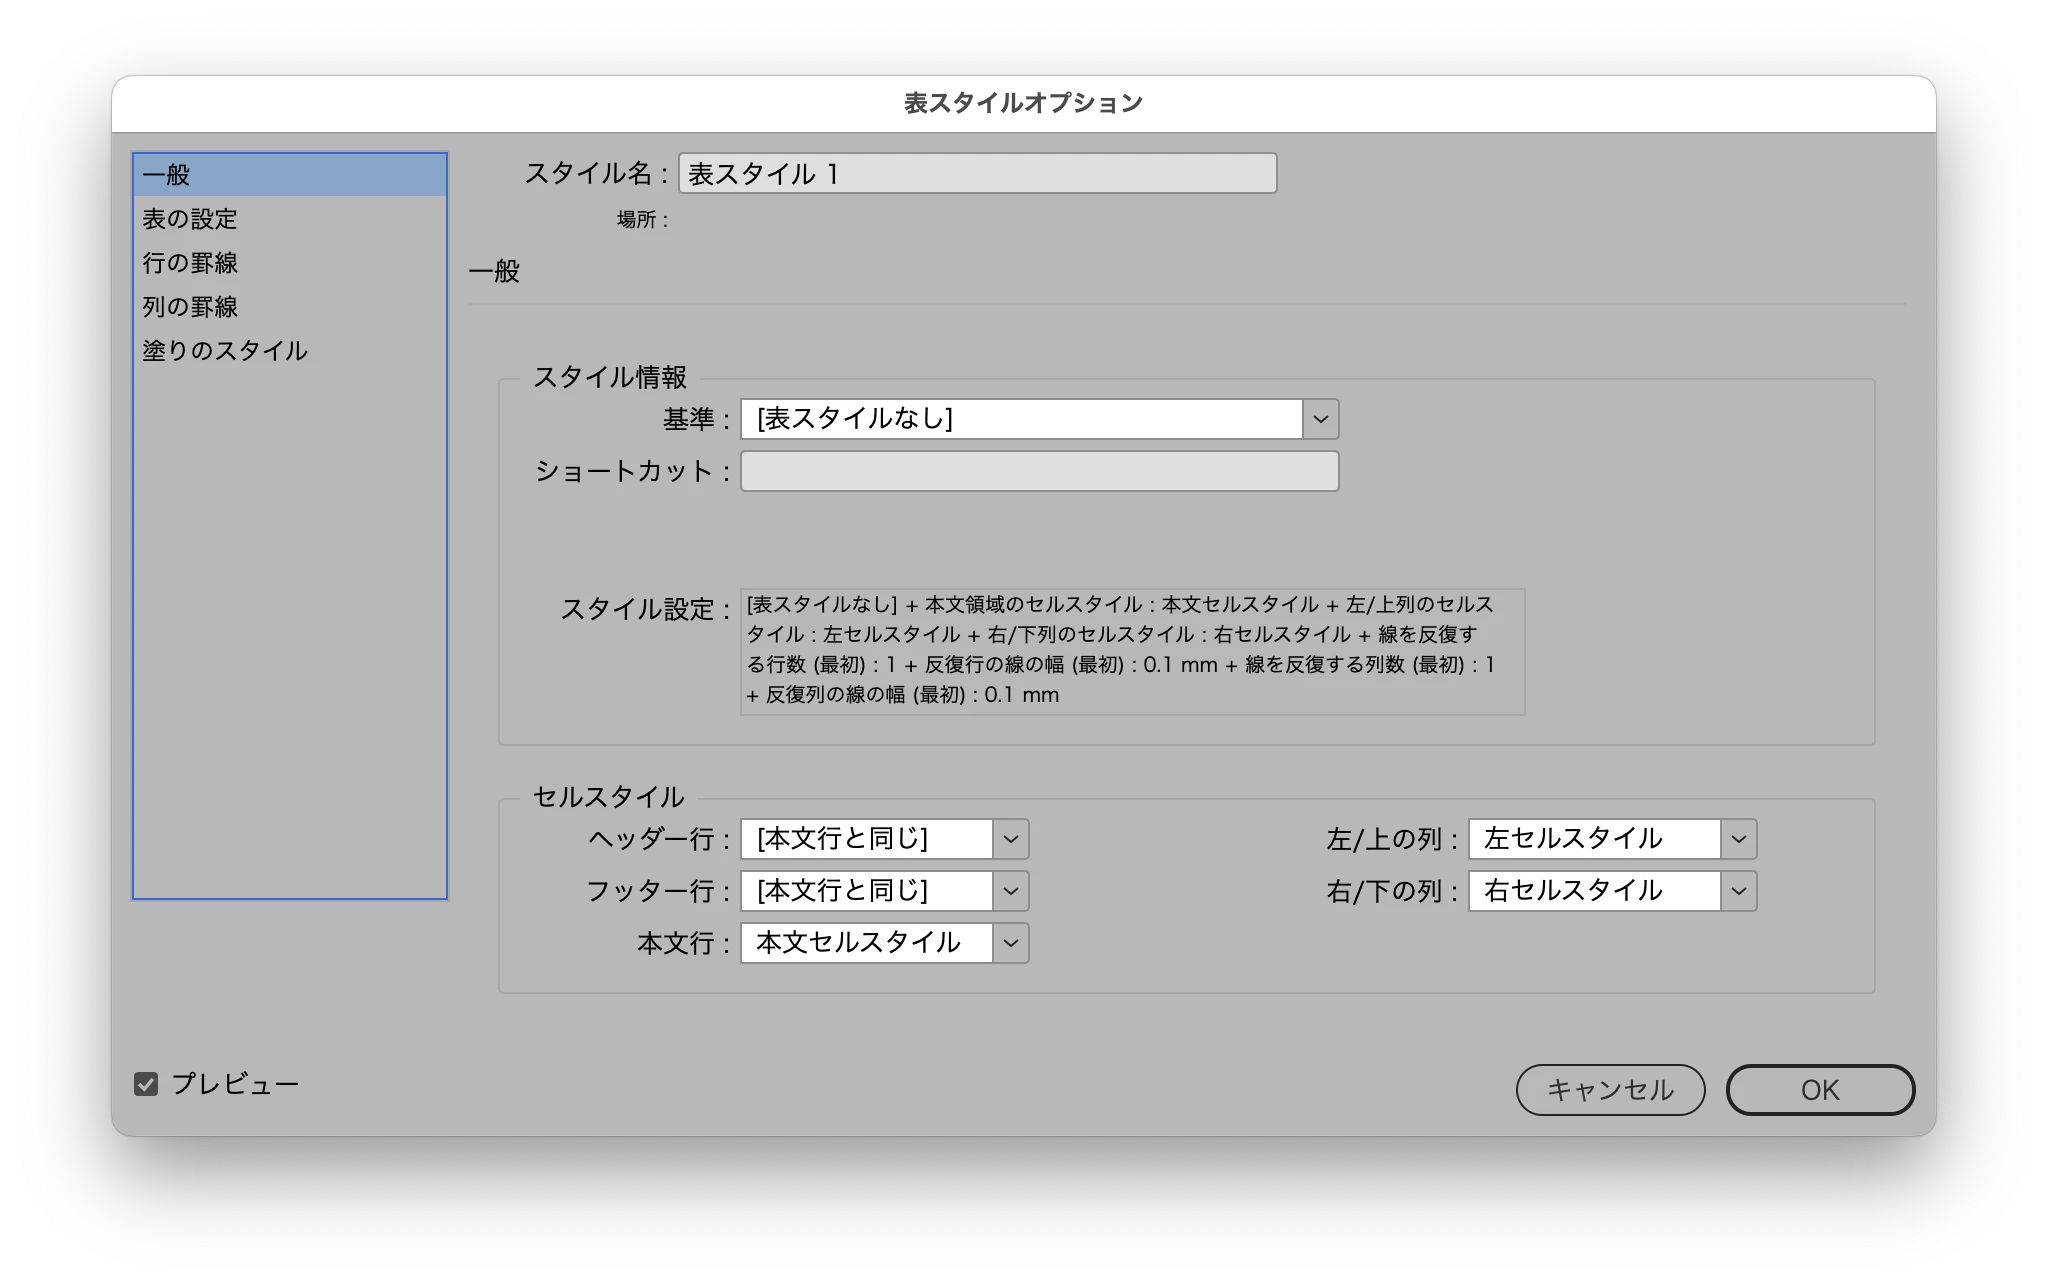This screenshot has width=2048, height=1284.
Task: Switch to 塗りのスタイル section
Action: point(225,351)
